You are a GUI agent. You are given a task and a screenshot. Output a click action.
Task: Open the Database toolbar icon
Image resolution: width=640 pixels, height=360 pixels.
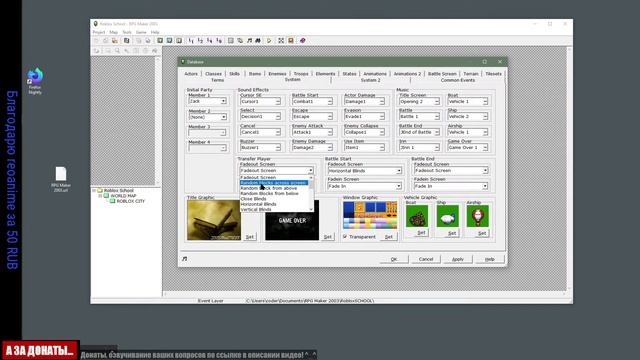tap(231, 40)
